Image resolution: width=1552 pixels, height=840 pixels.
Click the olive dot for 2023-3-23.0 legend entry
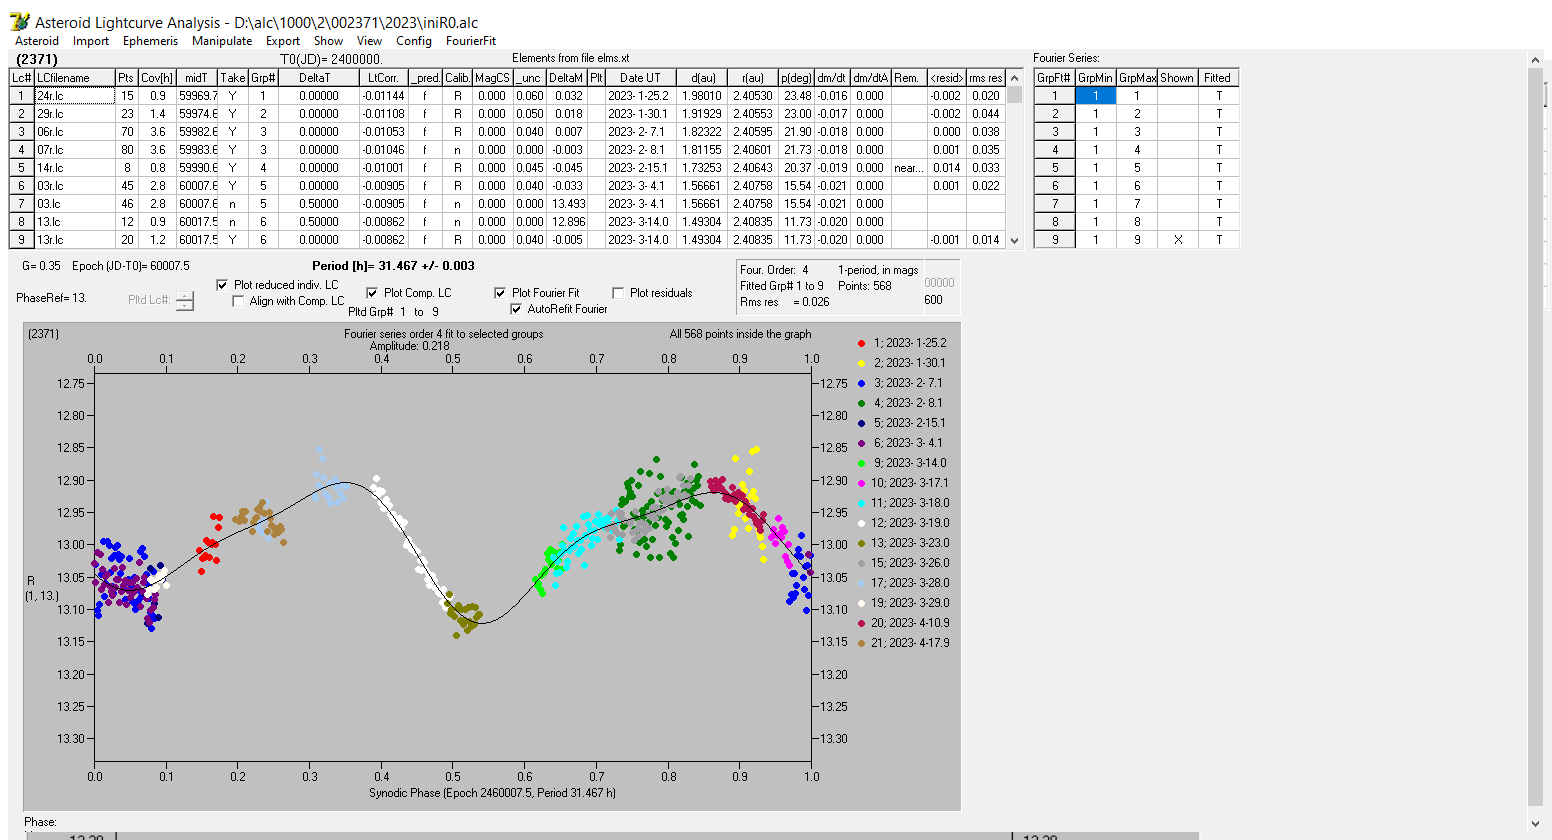[861, 543]
